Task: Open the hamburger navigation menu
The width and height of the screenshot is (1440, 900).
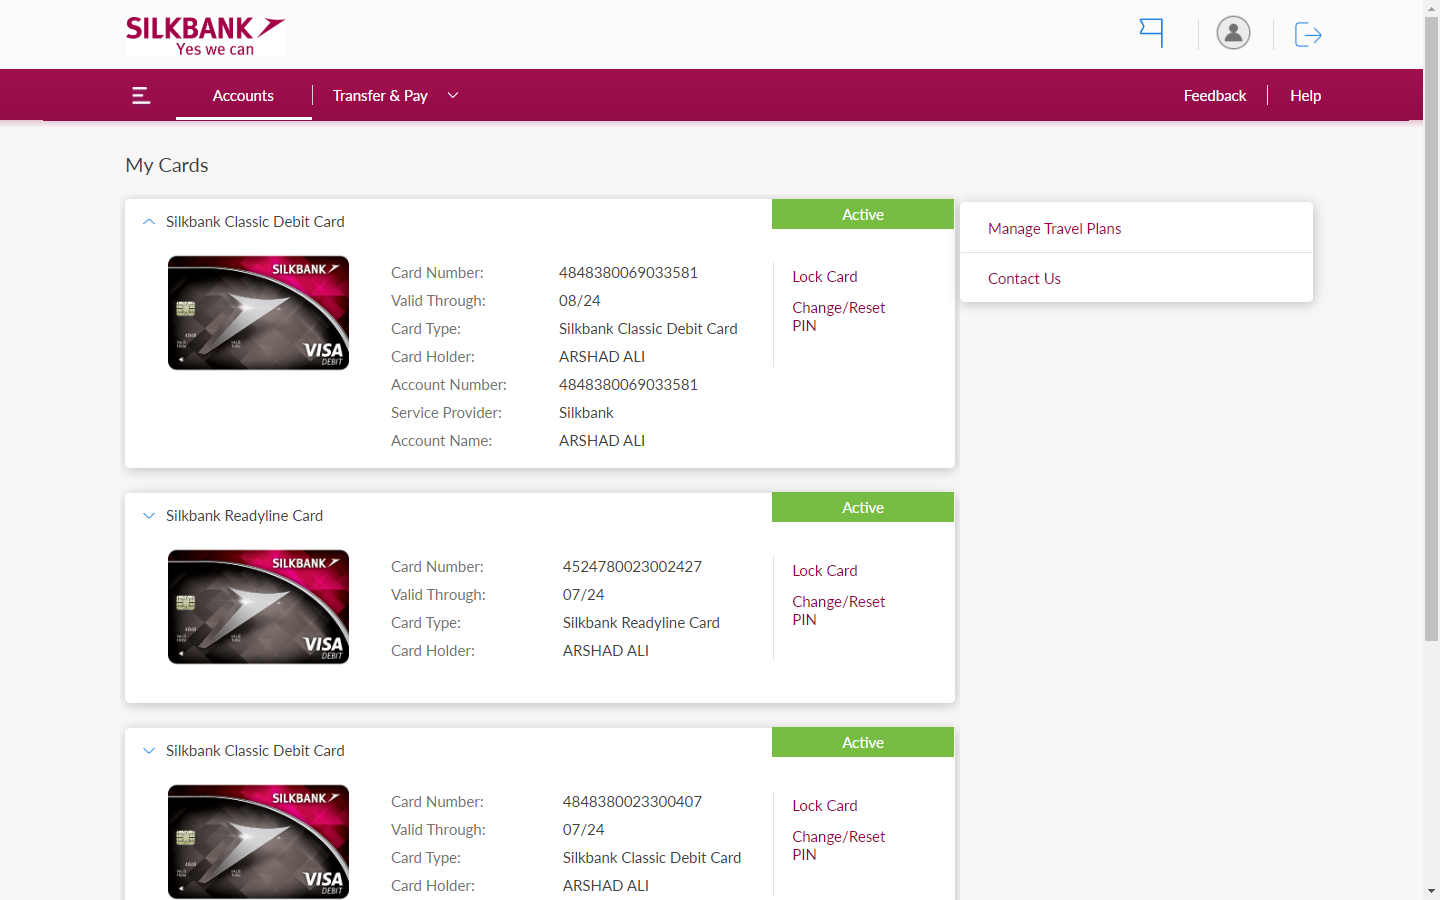Action: pos(141,96)
